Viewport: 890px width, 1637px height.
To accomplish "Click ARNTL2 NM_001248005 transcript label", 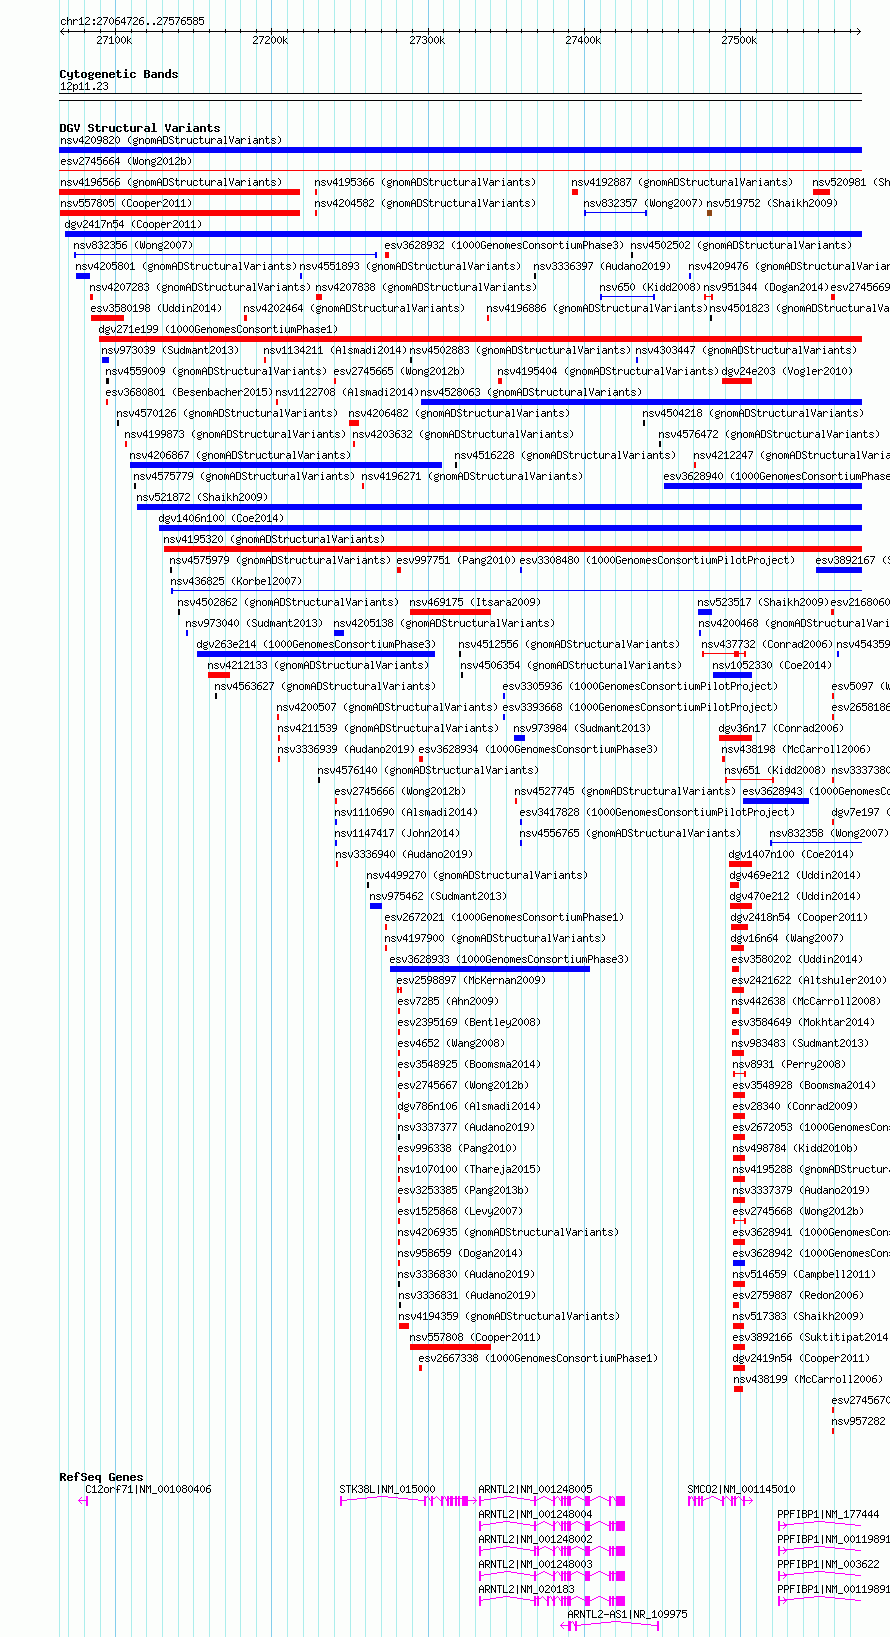I will pos(535,1489).
